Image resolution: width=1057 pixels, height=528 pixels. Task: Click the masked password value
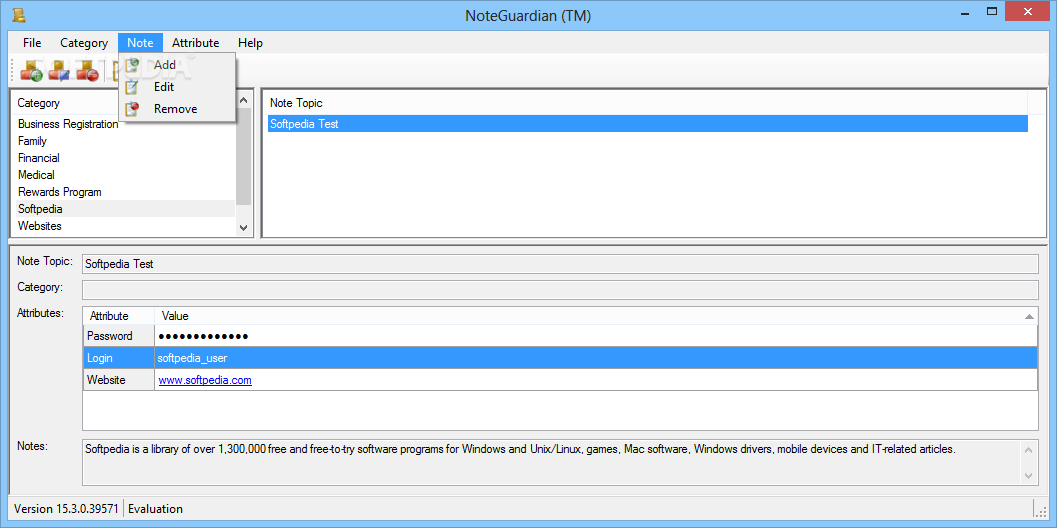pyautogui.click(x=203, y=336)
